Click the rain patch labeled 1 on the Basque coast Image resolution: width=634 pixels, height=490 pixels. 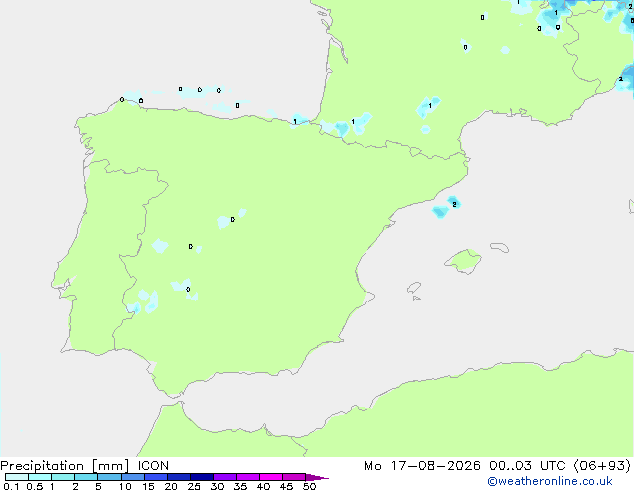[298, 120]
